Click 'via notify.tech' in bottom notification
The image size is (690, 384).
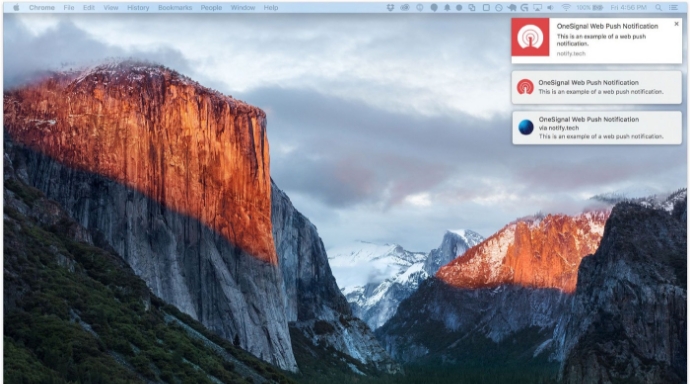click(x=559, y=128)
